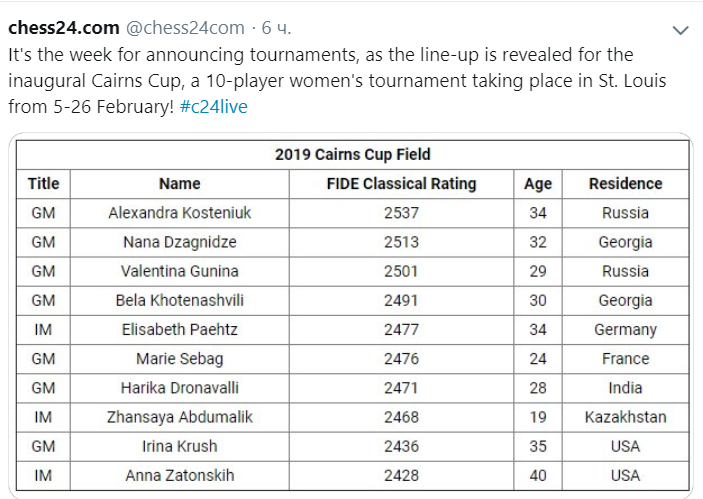Follow the #c24live hashtag link

pos(214,106)
